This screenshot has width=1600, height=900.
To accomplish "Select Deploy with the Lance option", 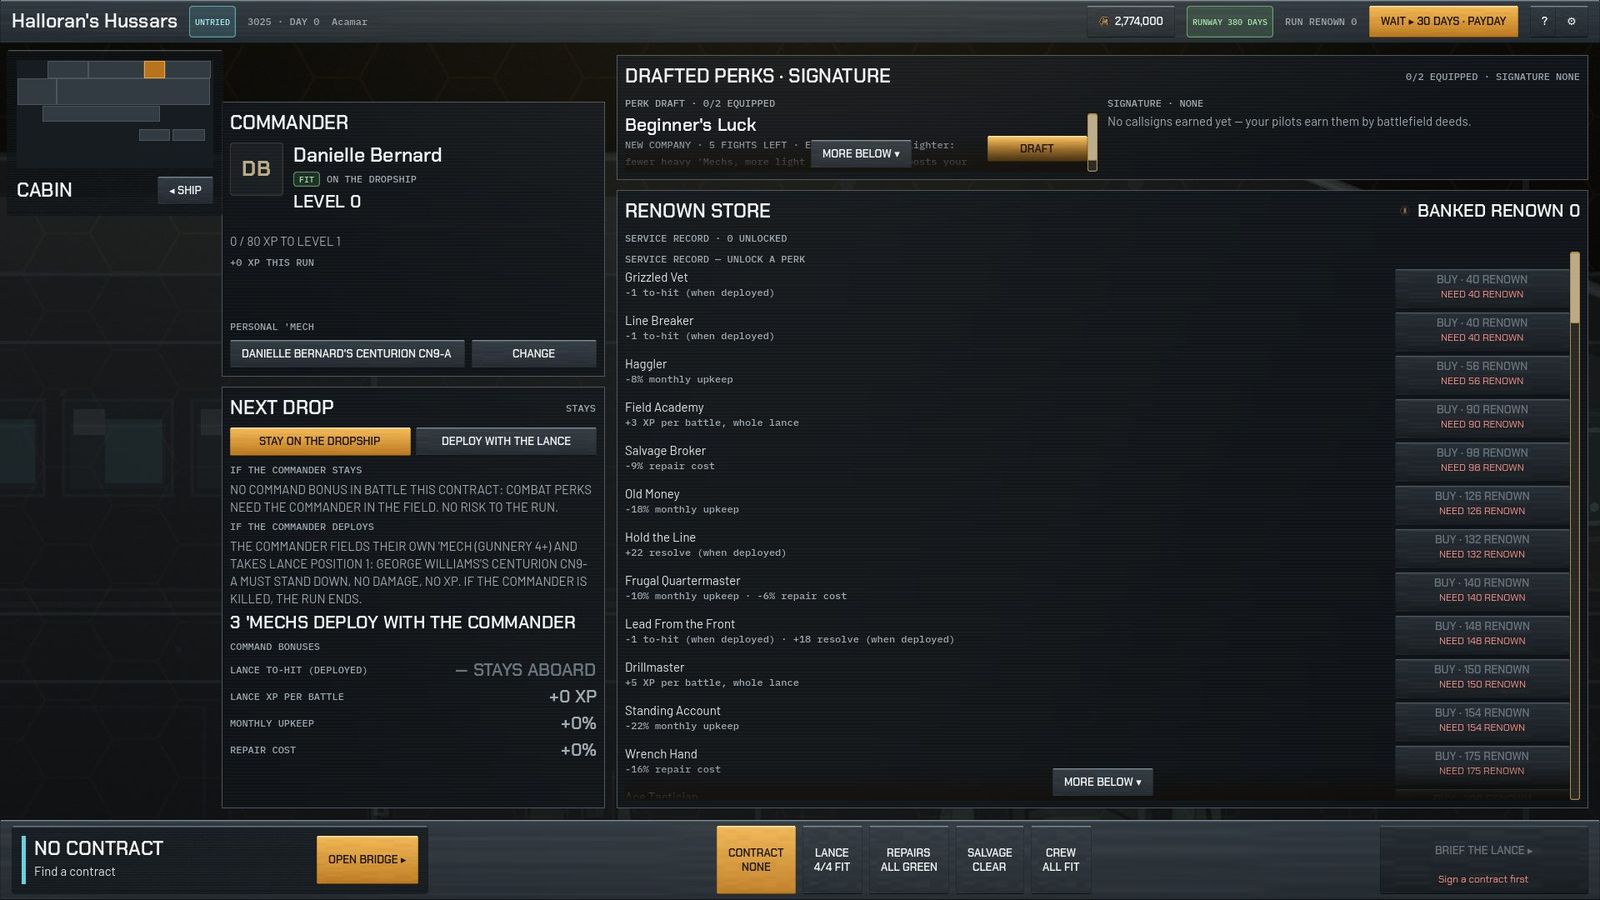I will pos(506,441).
